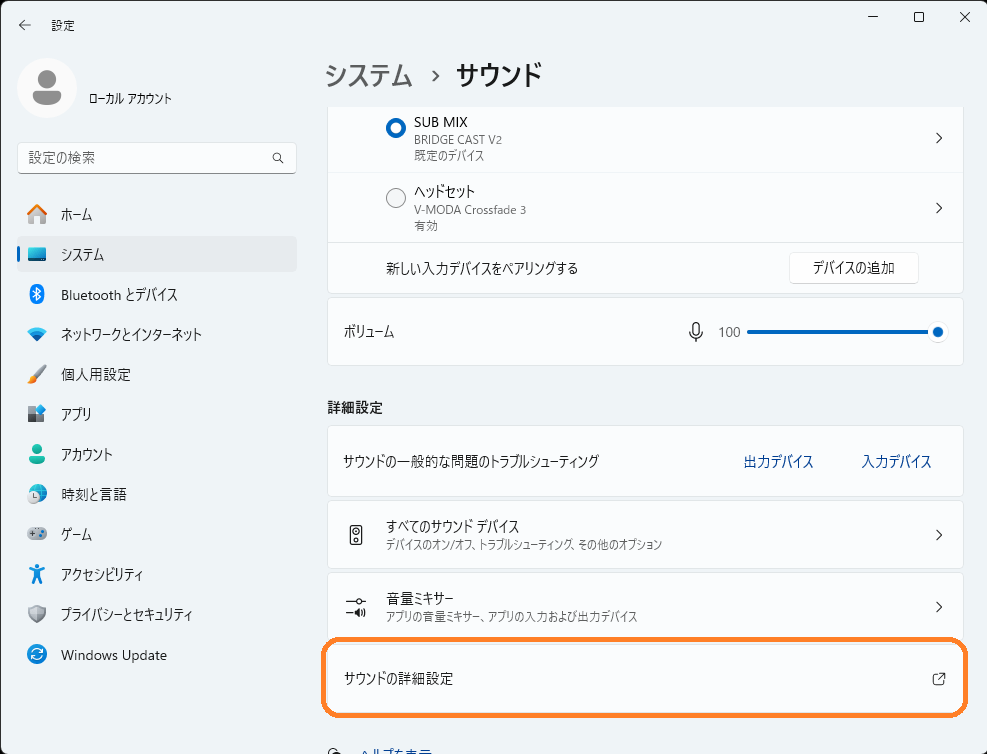Click the アクセシビリティ figure icon
The height and width of the screenshot is (754, 987).
click(37, 574)
